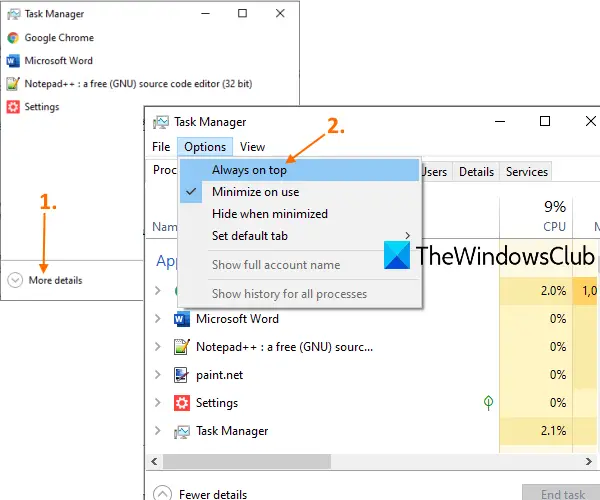
Task: Click Notepad++ icon in Processes list
Action: click(x=182, y=347)
